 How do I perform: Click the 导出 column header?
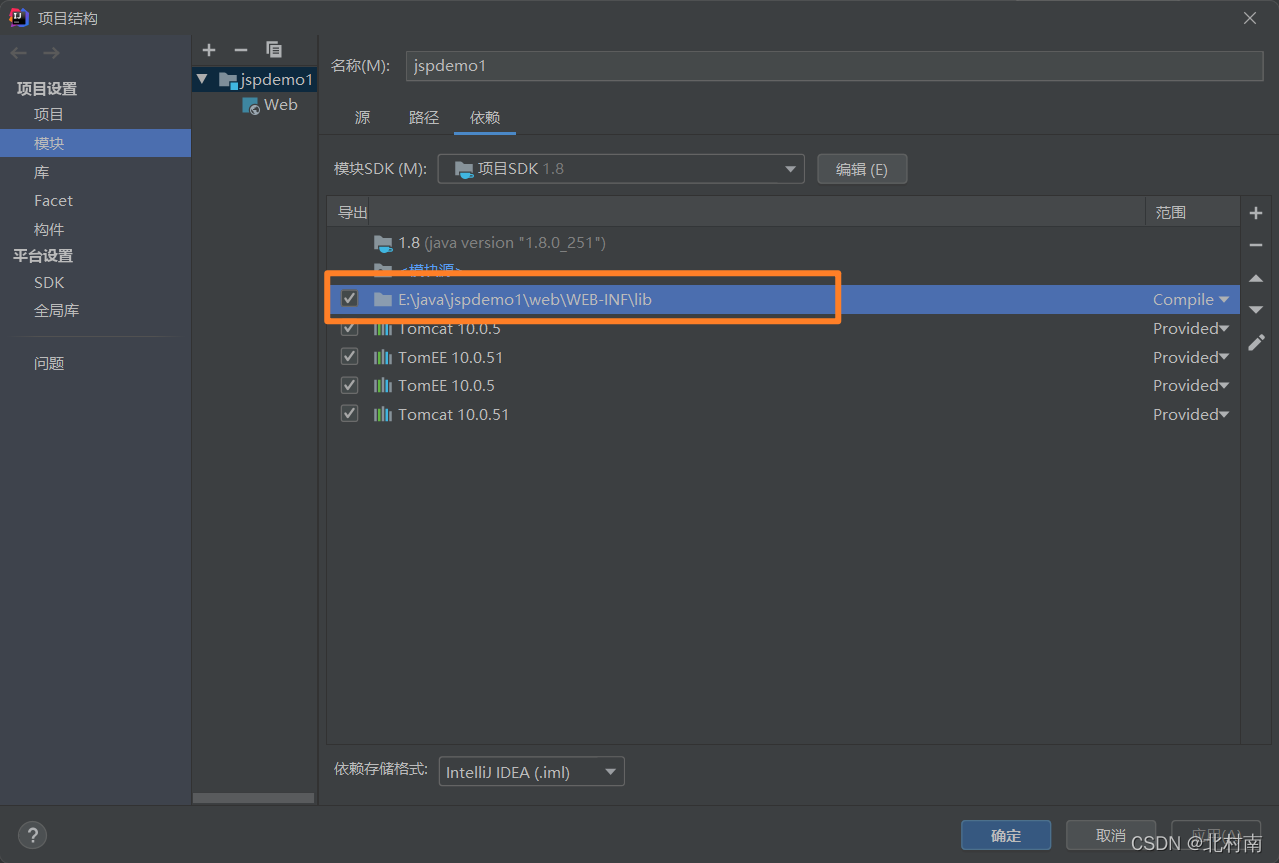[x=352, y=212]
